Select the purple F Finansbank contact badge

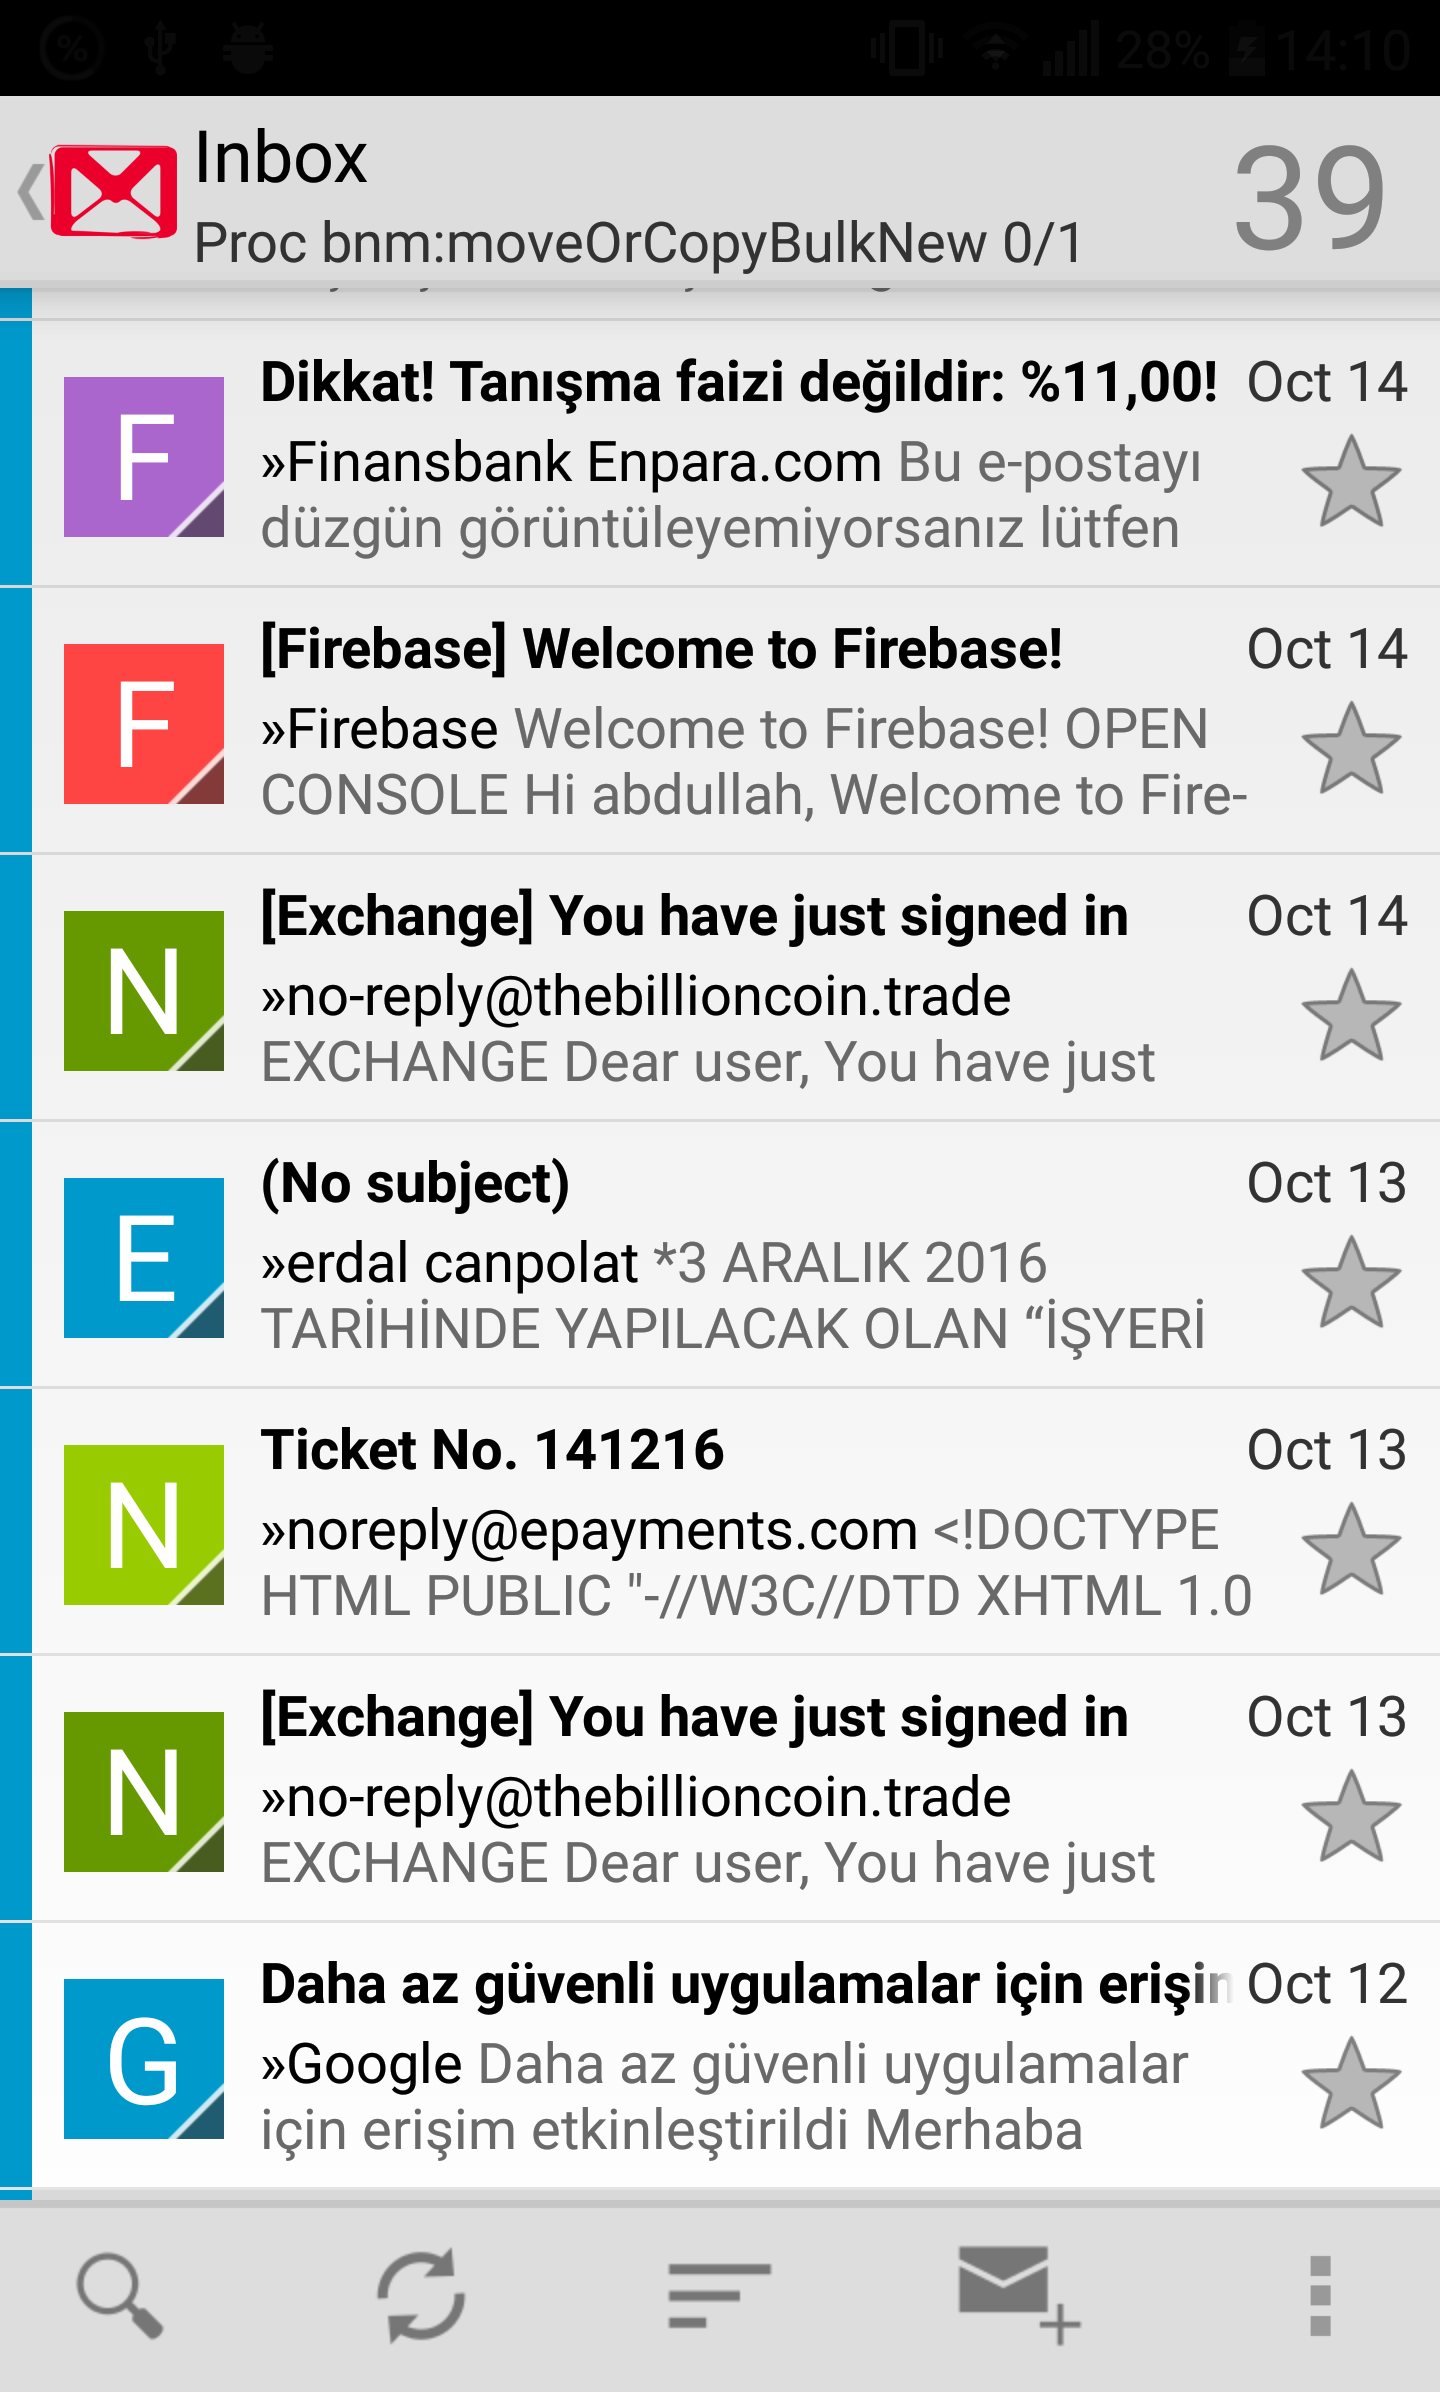144,457
